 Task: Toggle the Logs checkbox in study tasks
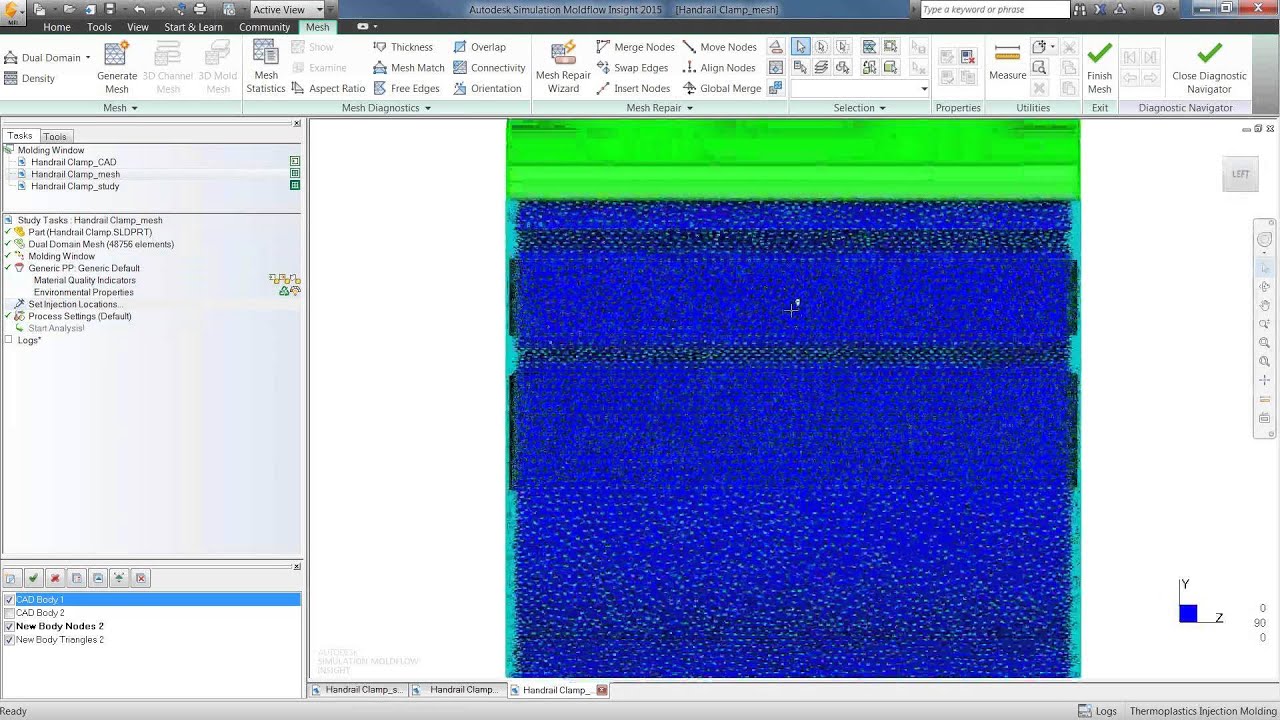(9, 340)
